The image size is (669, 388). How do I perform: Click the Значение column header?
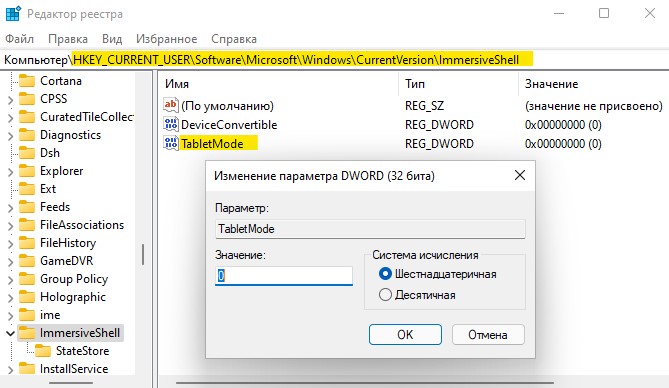pyautogui.click(x=593, y=84)
